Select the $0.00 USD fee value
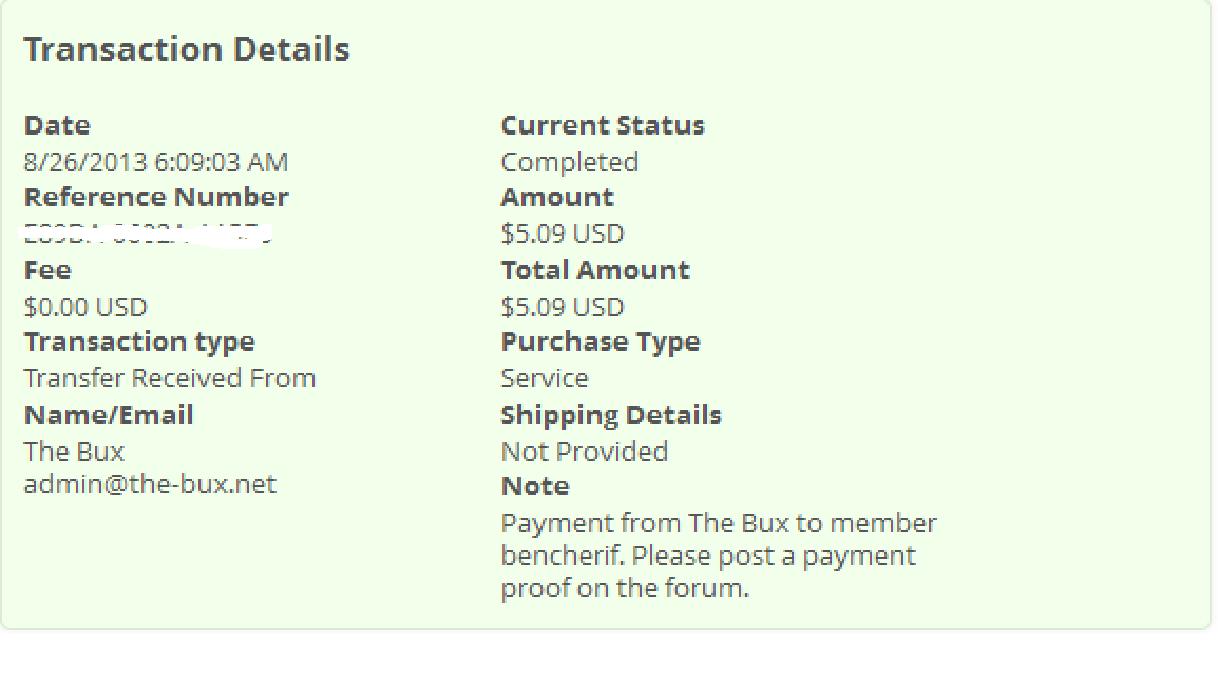This screenshot has height=698, width=1218. (85, 307)
